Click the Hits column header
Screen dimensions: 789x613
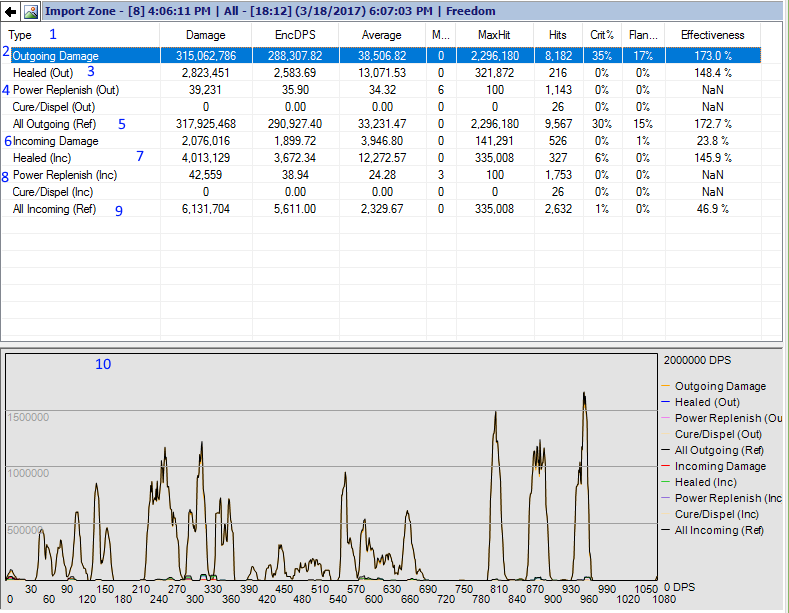557,35
